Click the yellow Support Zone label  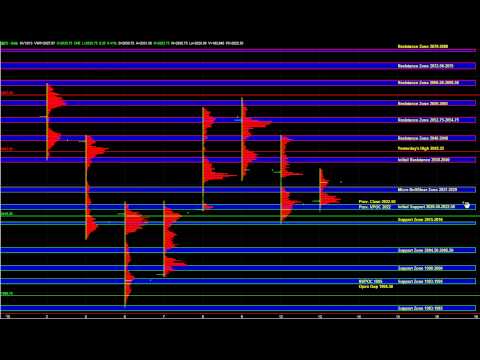420,220
